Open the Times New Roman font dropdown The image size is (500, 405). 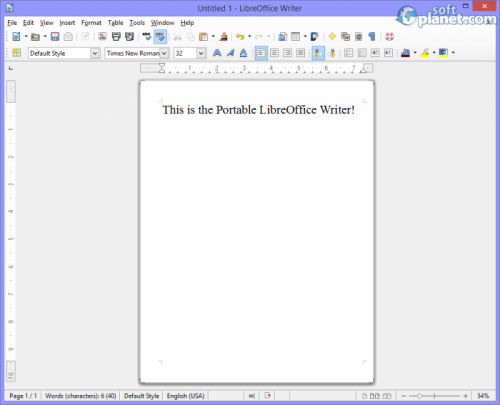click(164, 53)
